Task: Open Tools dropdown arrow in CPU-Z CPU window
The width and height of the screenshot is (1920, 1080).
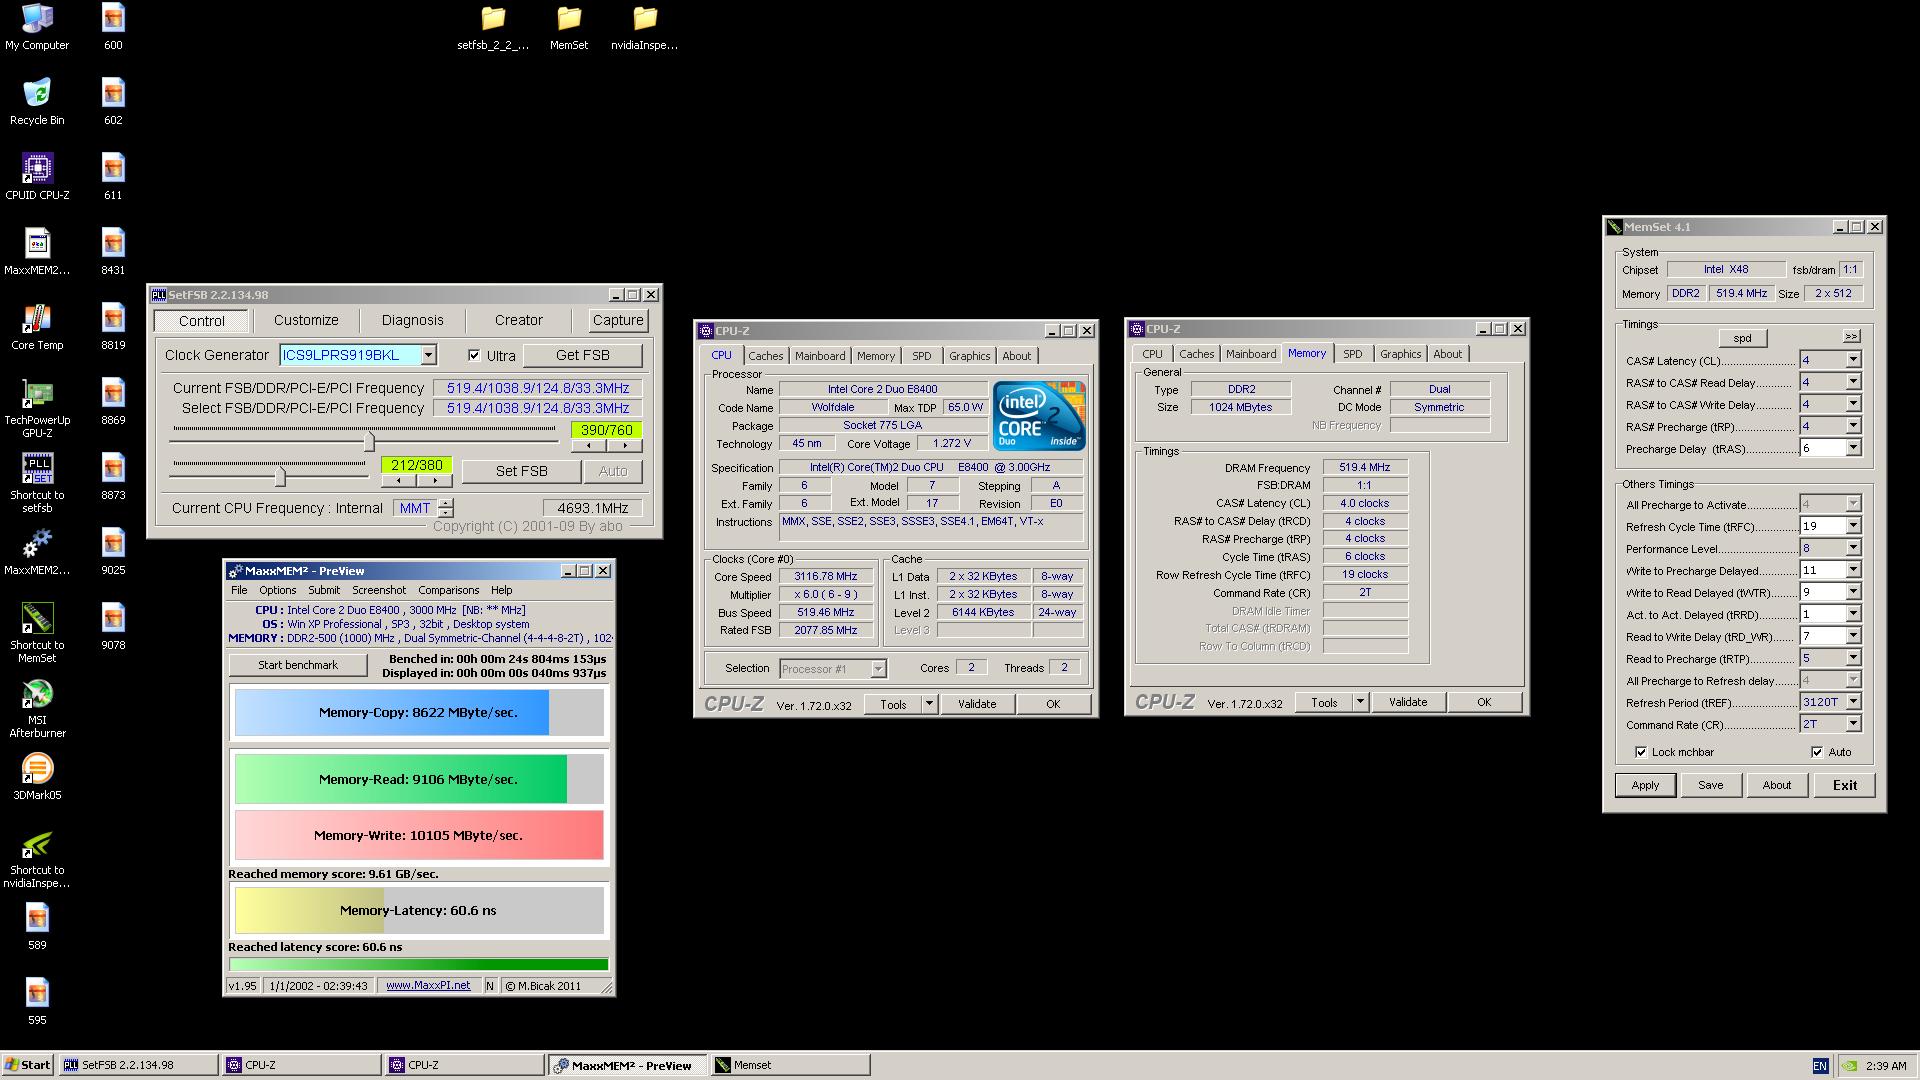Action: coord(929,704)
